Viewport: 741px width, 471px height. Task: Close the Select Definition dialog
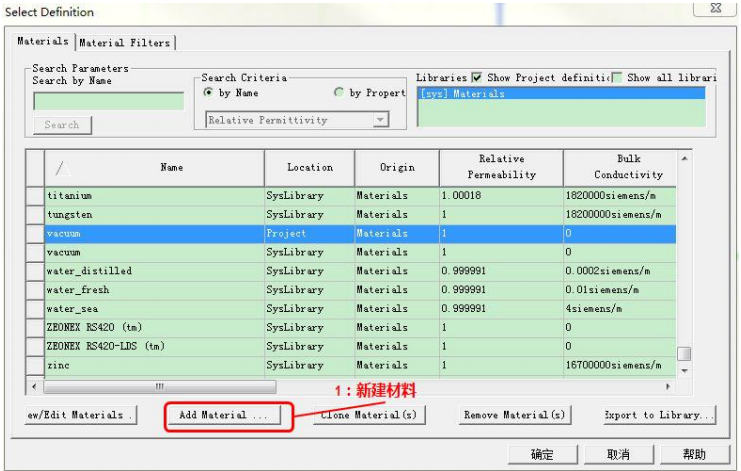click(715, 8)
